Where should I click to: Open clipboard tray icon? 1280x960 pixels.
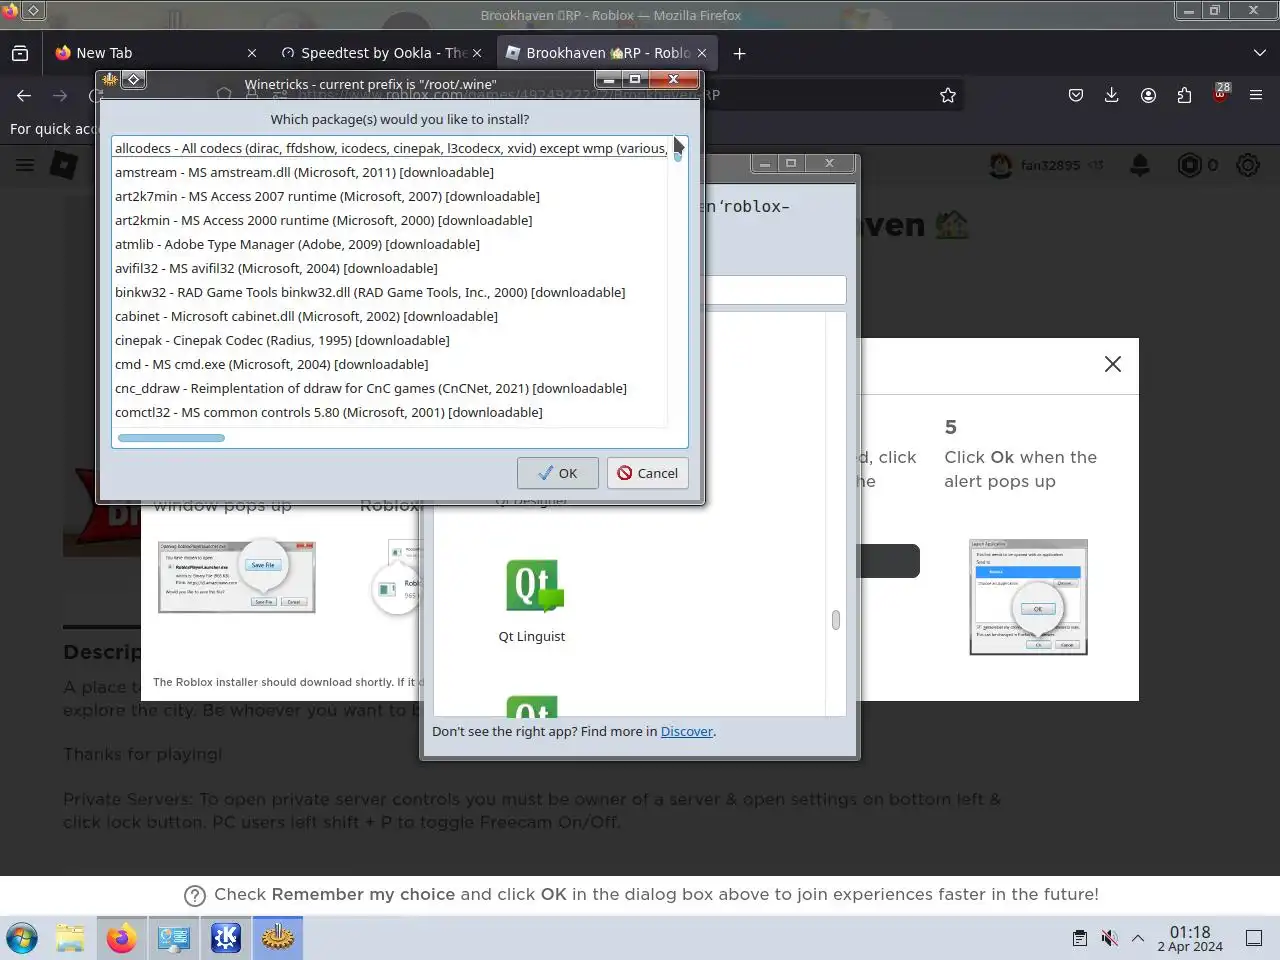(x=1080, y=938)
